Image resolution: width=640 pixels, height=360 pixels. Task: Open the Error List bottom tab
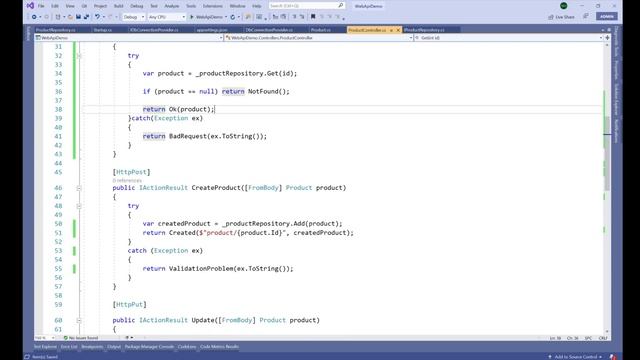(x=69, y=347)
